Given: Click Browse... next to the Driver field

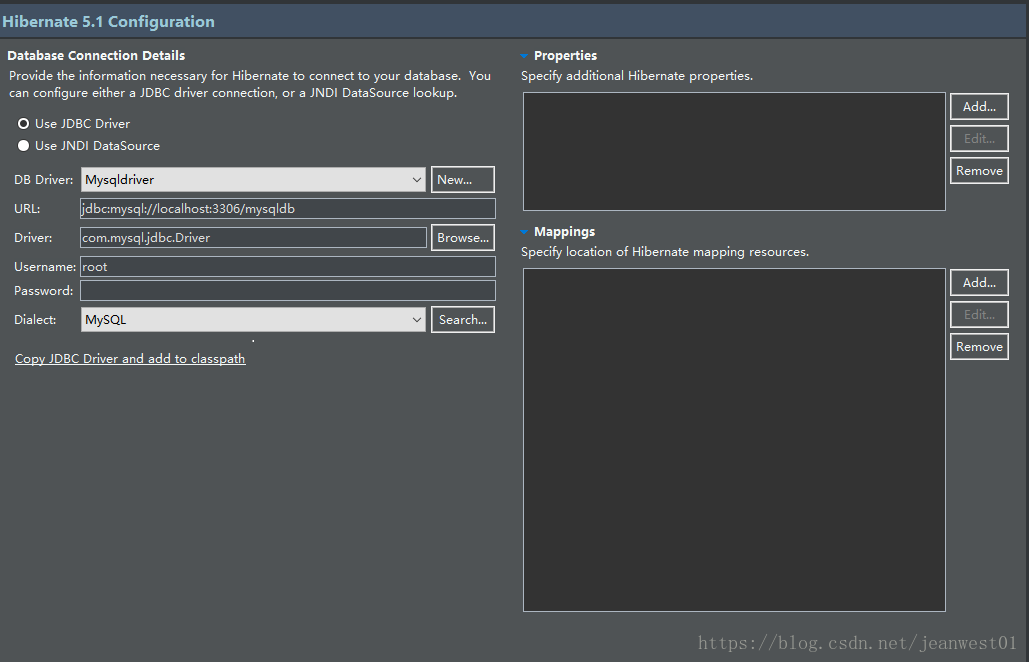Looking at the screenshot, I should pos(463,238).
